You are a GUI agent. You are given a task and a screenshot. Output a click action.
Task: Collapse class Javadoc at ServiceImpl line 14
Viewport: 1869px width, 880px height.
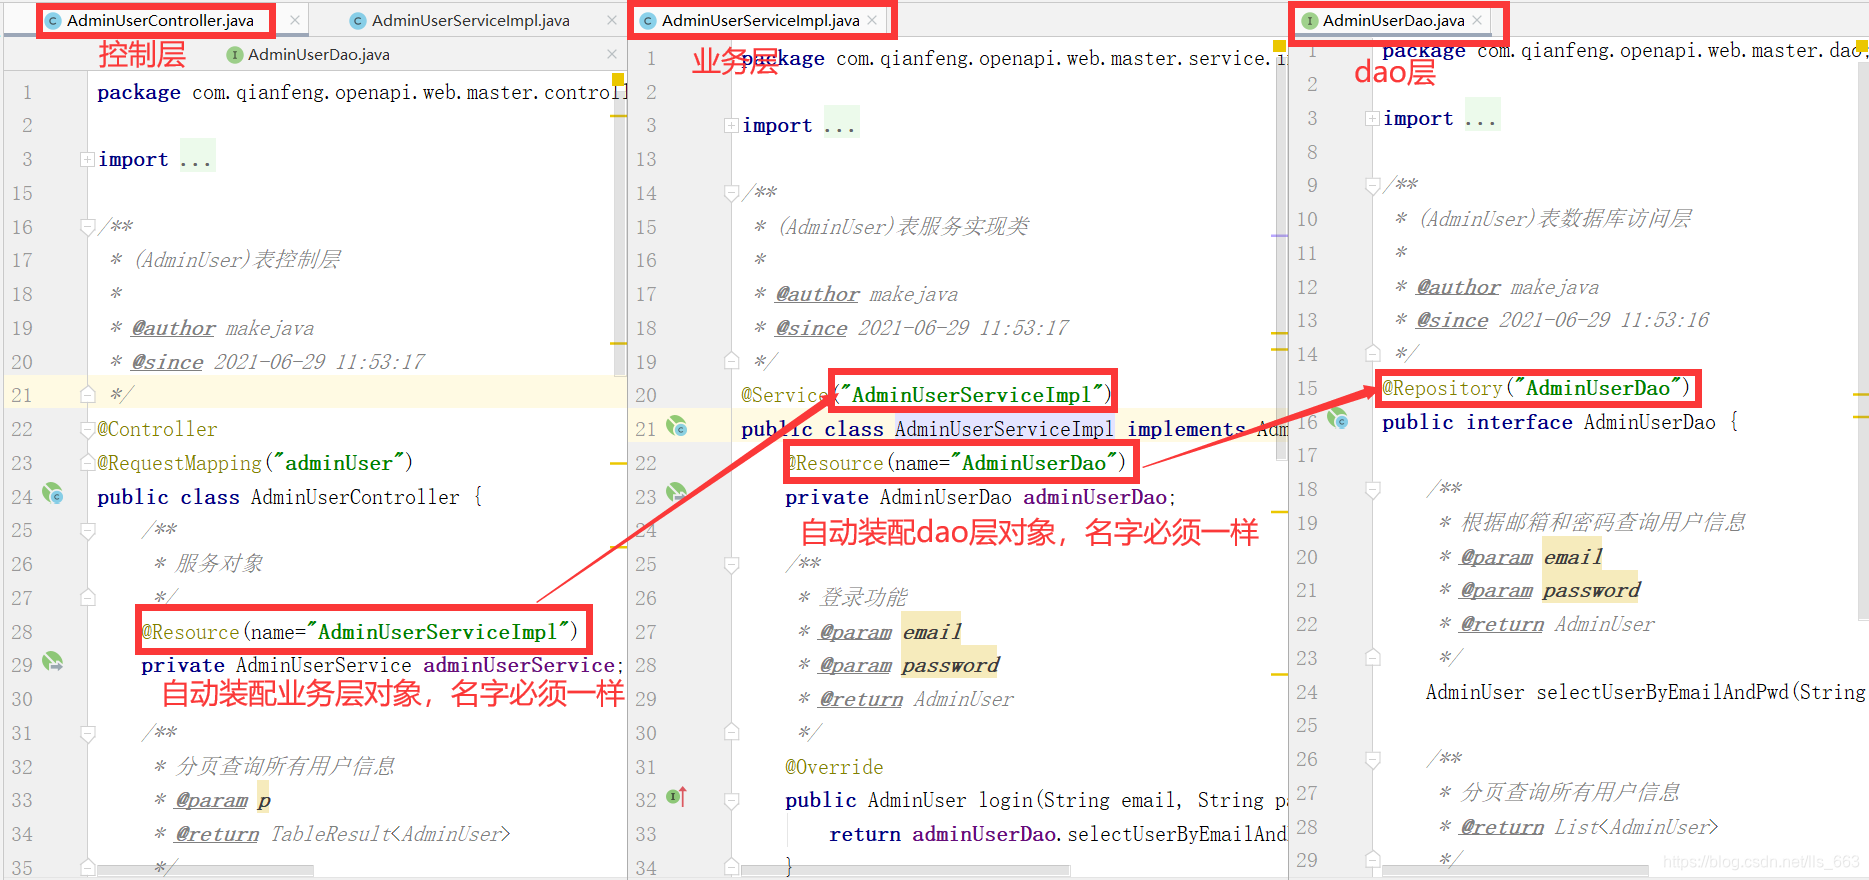732,193
